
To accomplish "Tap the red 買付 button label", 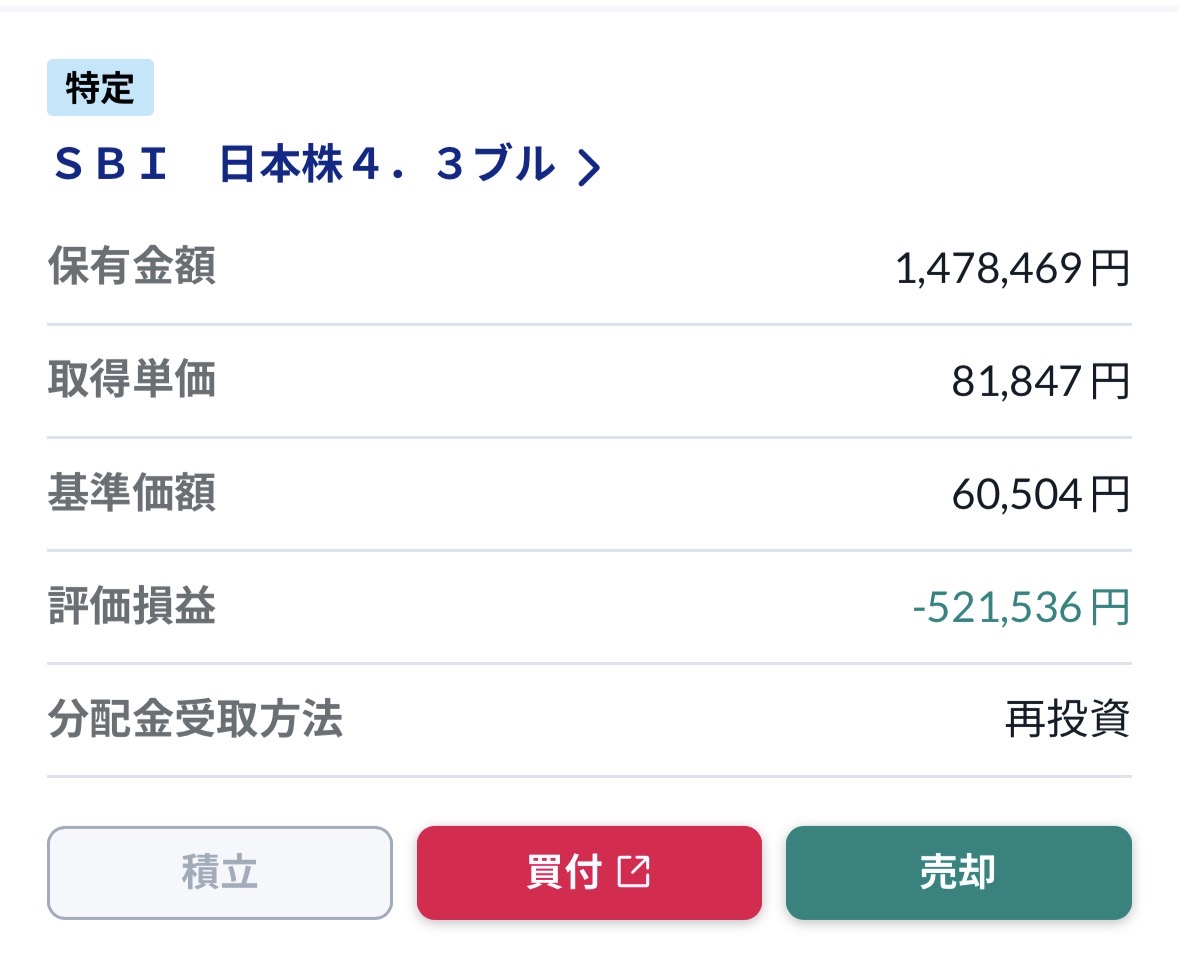I will (564, 872).
